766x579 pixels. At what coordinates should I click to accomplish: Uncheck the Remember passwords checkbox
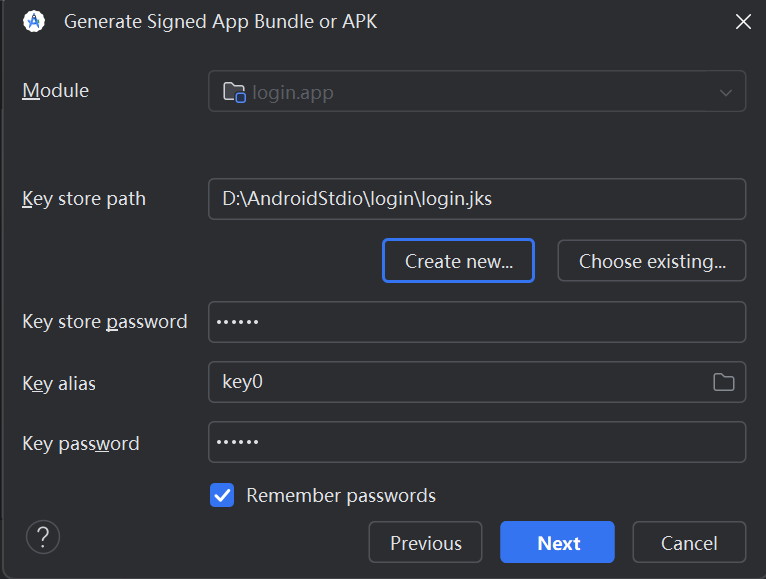point(222,495)
